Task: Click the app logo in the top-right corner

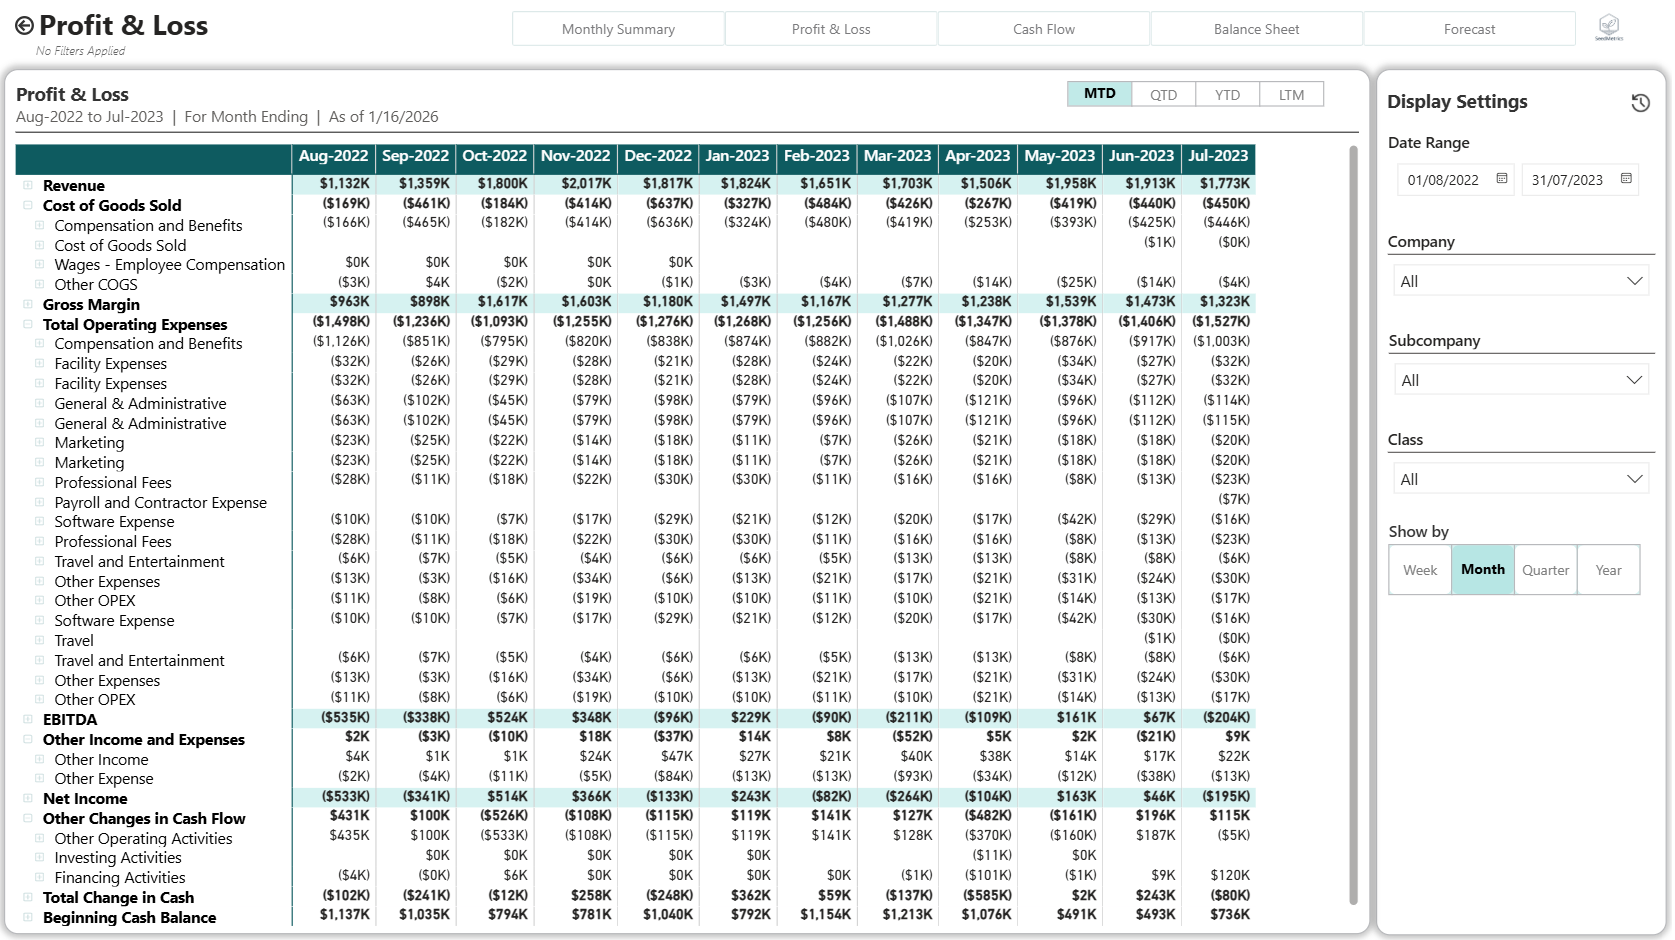Action: [x=1607, y=27]
